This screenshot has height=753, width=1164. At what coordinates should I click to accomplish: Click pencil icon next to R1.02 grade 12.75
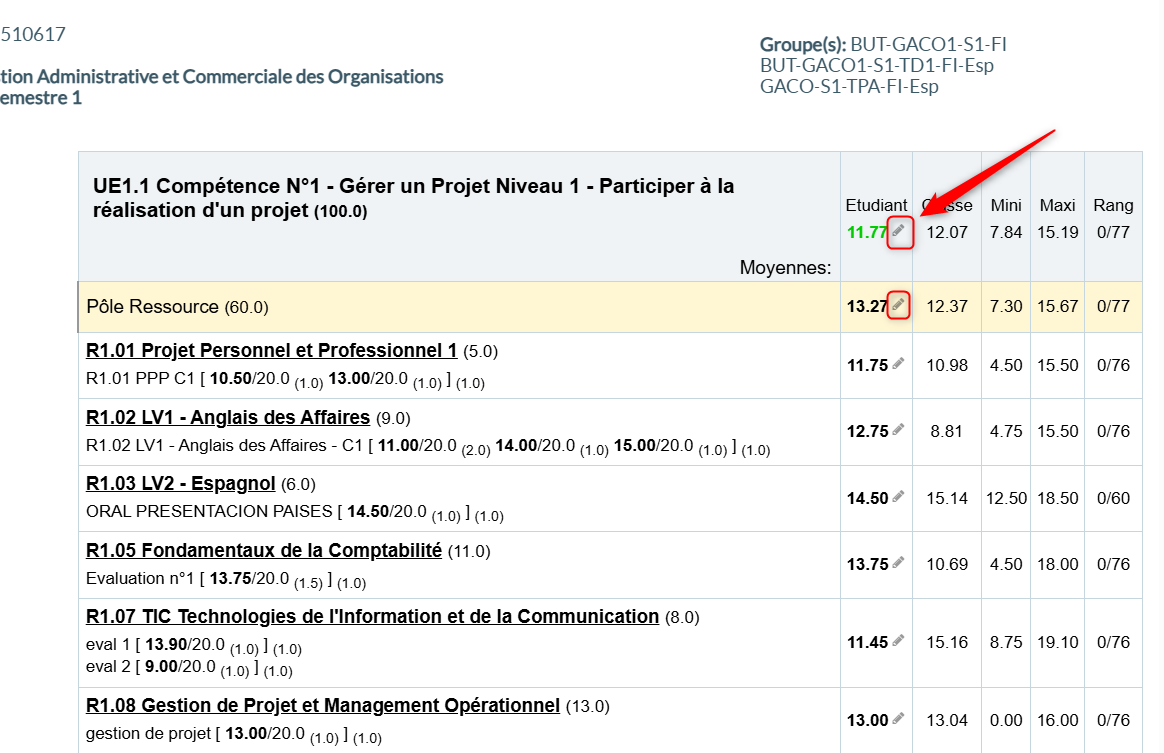coord(898,431)
